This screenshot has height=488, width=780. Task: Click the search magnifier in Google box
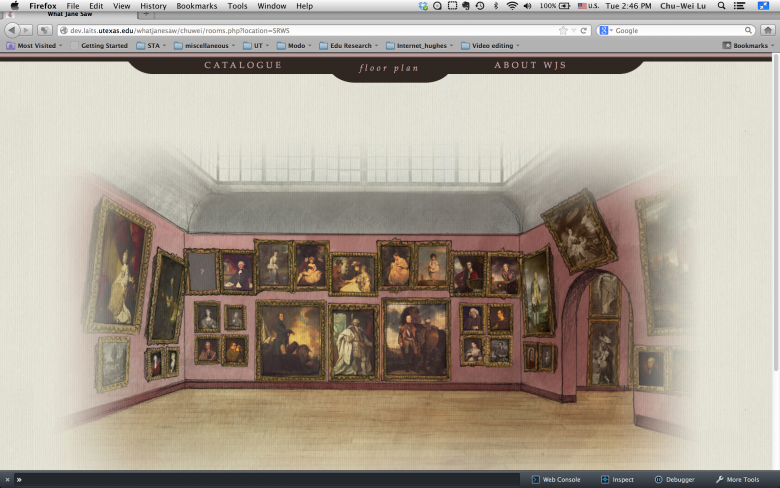coord(748,30)
